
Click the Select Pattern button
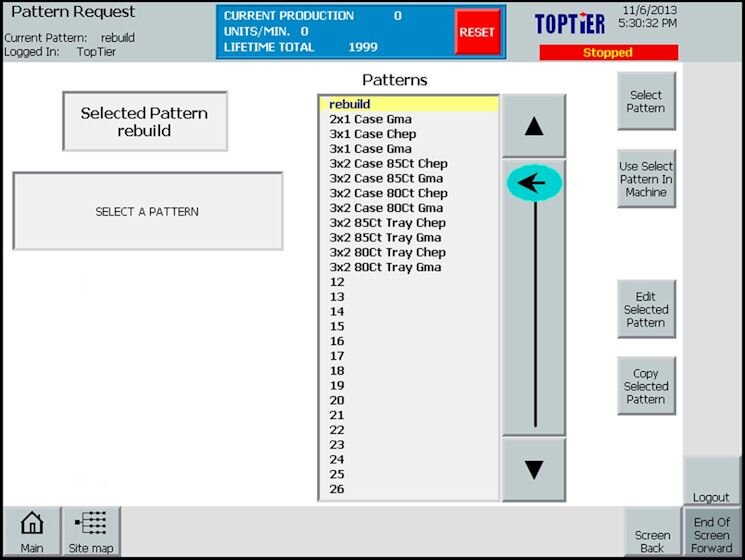pyautogui.click(x=646, y=101)
